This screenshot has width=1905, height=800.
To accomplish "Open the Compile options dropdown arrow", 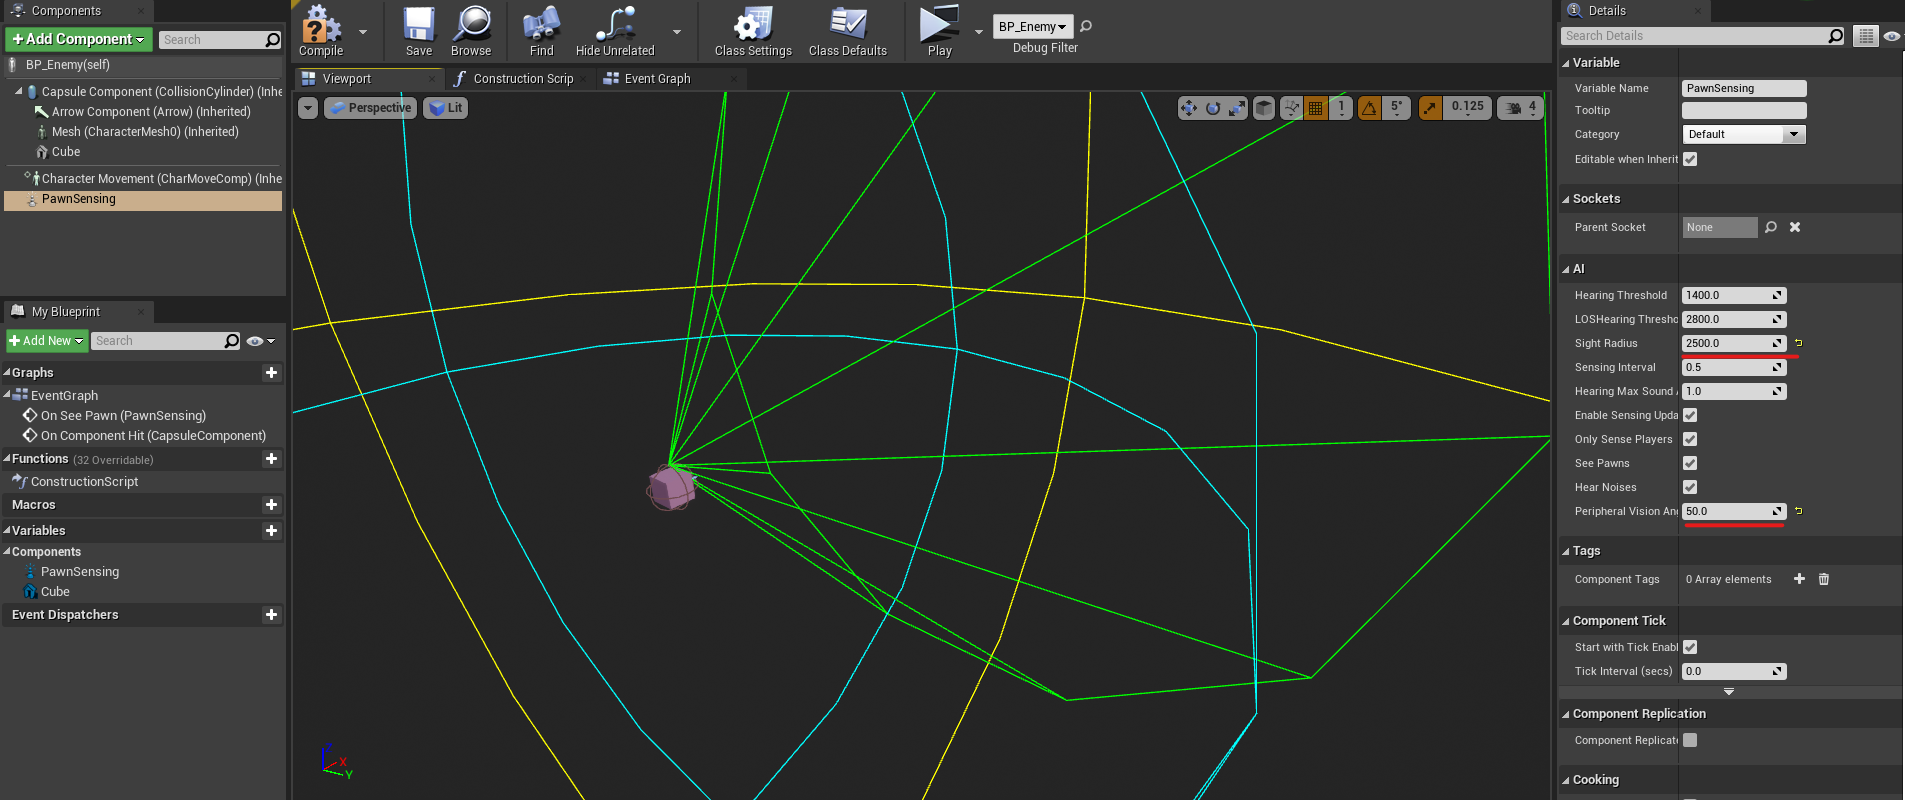I will tap(363, 32).
